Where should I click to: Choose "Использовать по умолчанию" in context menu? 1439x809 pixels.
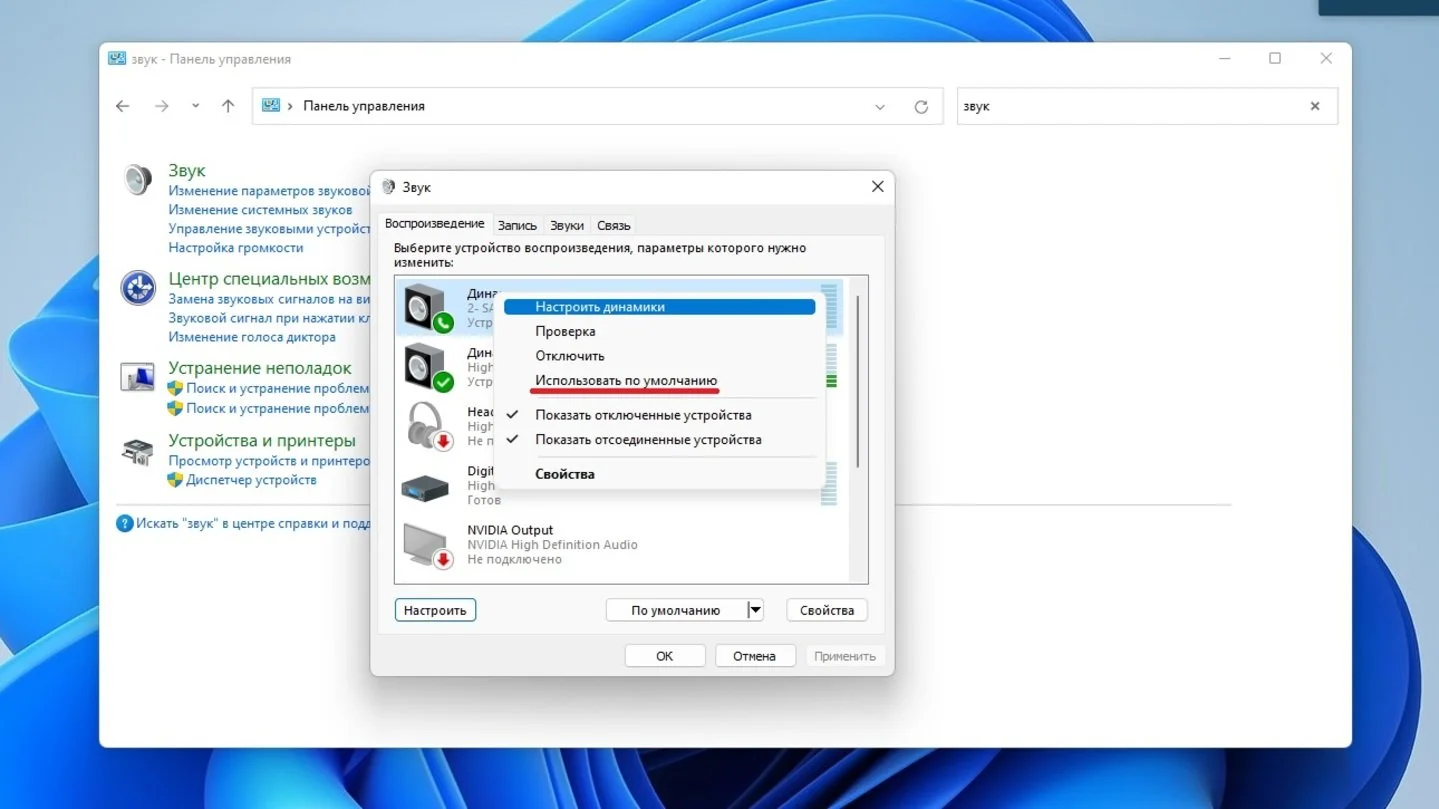point(626,381)
